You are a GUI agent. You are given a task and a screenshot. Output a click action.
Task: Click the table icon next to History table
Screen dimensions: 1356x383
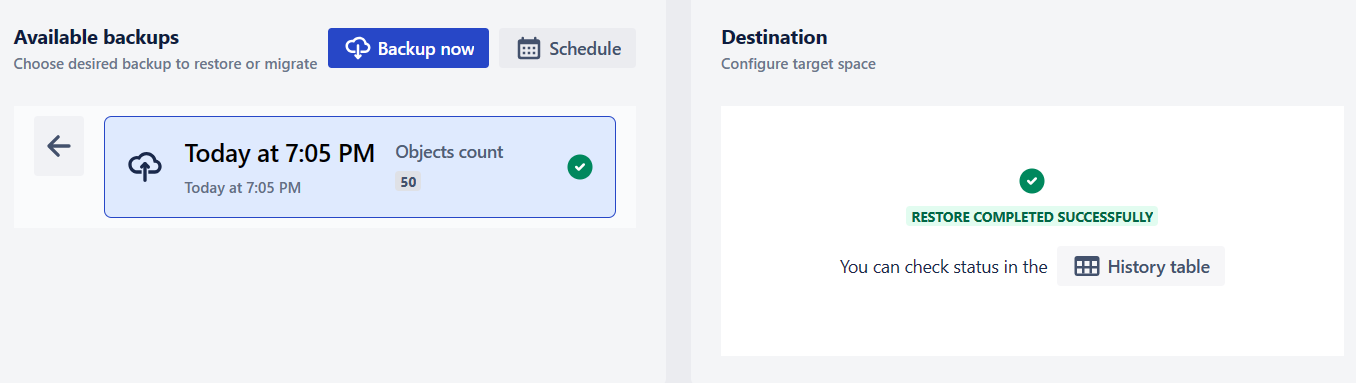[x=1087, y=267]
